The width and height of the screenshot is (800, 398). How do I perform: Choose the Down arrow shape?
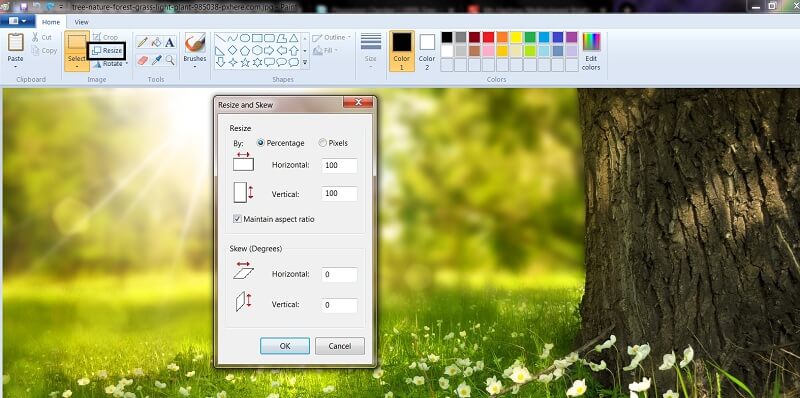tap(220, 62)
